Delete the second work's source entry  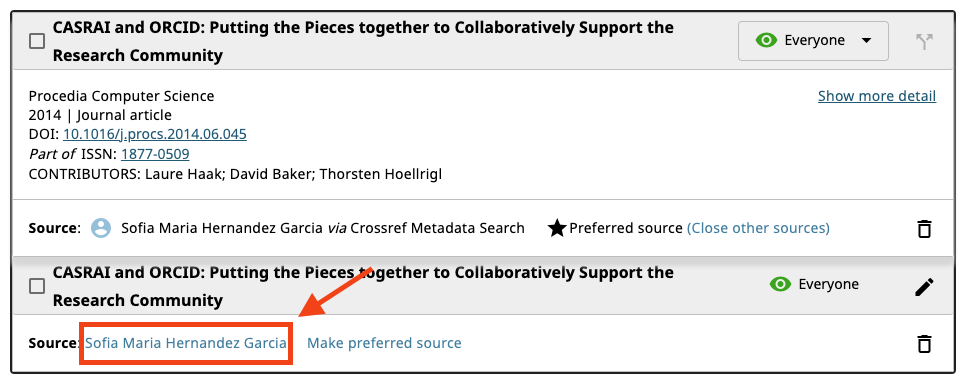point(924,343)
